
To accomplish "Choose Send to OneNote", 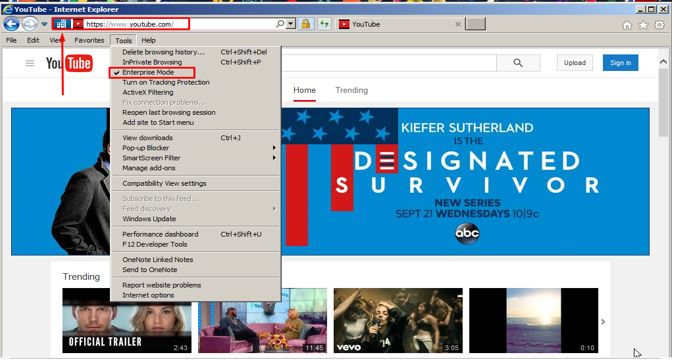I will (196, 270).
